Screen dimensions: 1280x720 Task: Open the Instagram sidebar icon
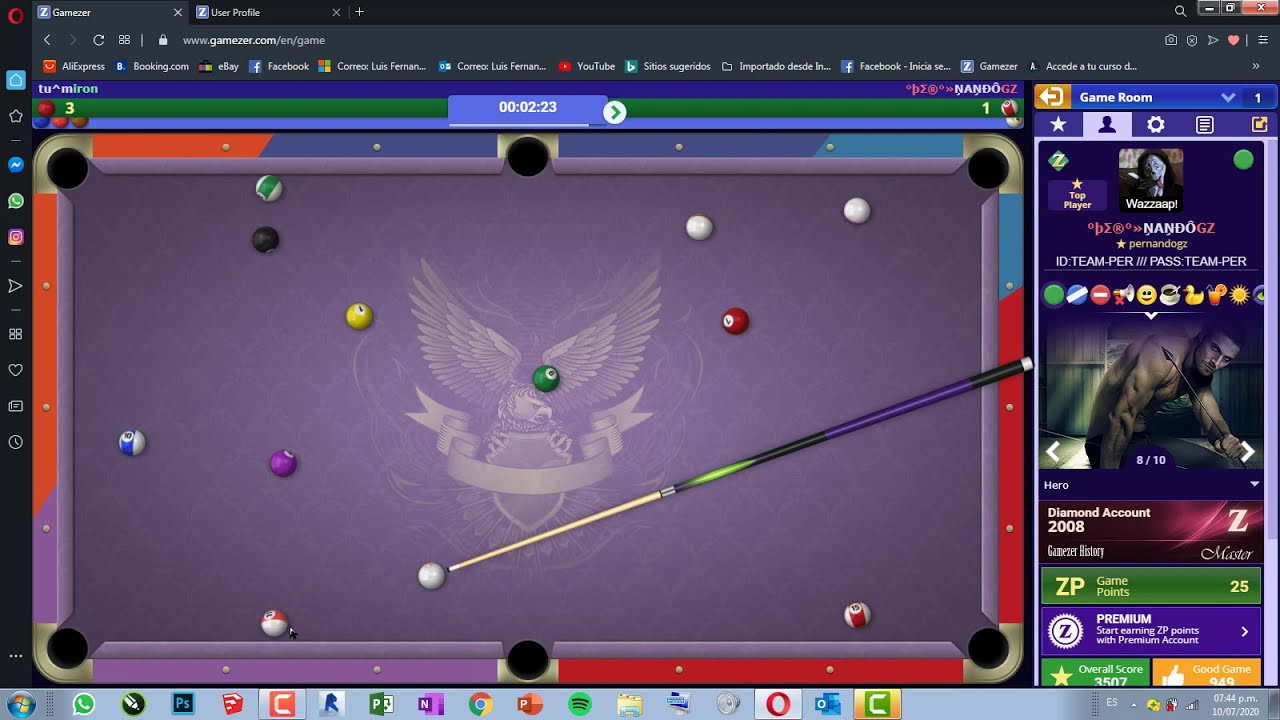tap(15, 237)
